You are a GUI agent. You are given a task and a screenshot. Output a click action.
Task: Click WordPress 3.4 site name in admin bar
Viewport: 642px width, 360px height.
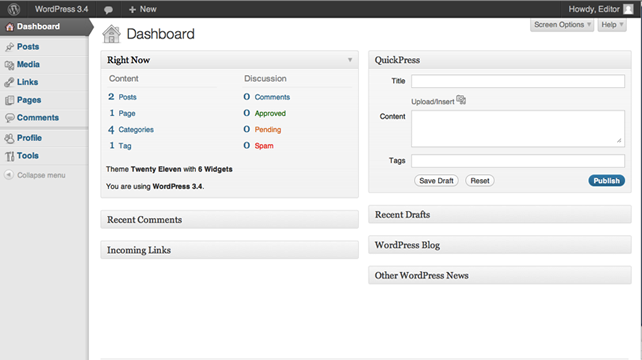[61, 9]
